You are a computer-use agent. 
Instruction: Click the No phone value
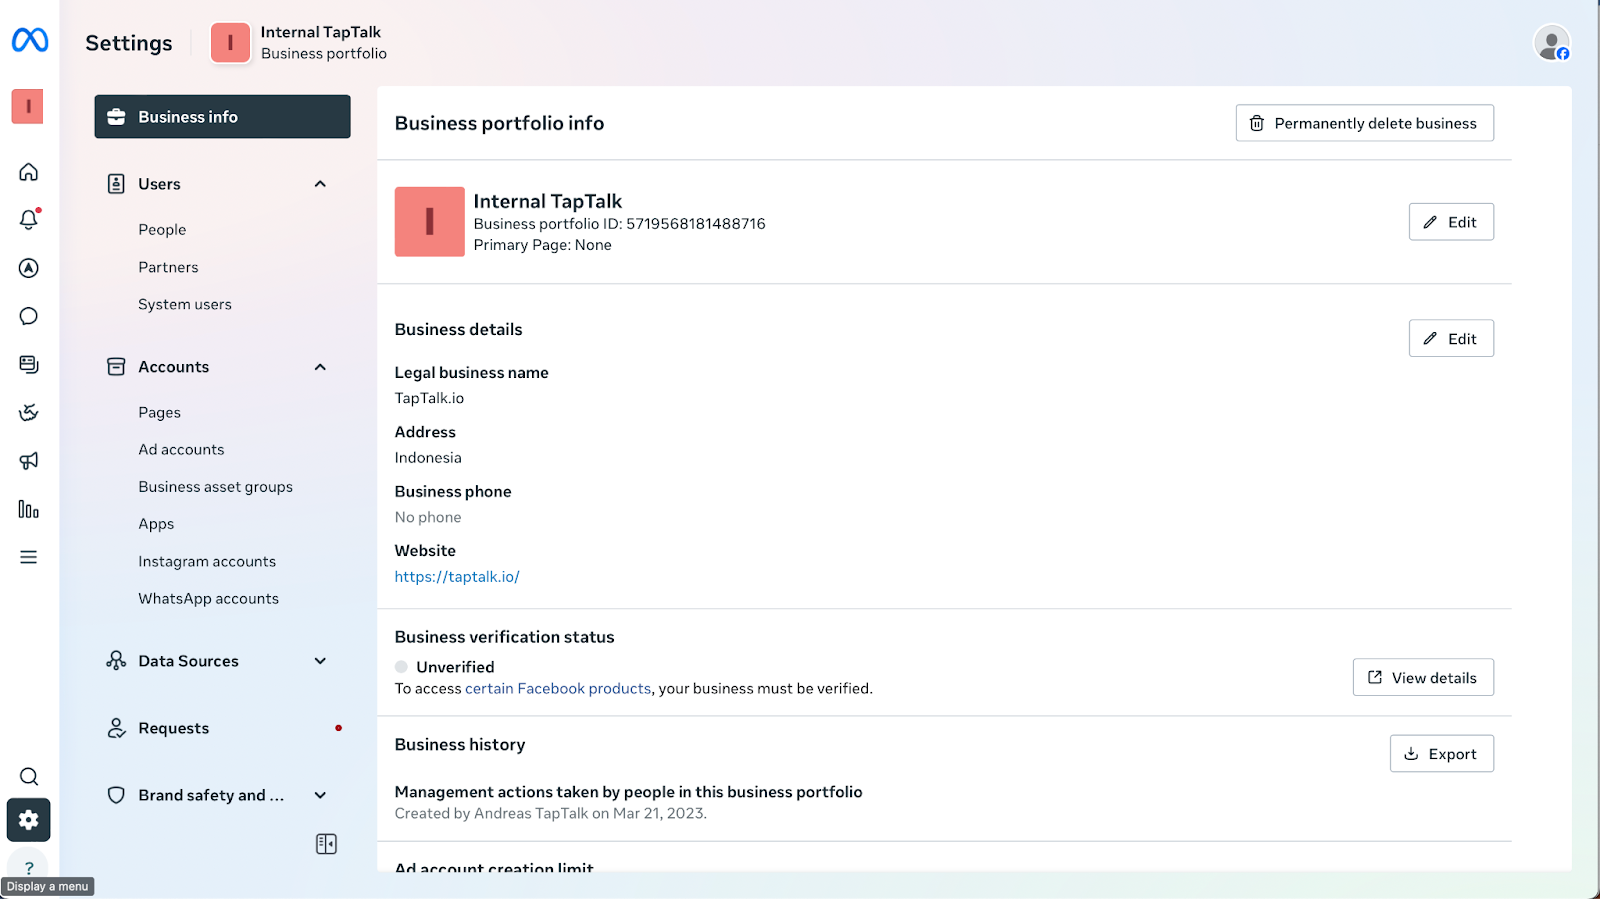[428, 517]
